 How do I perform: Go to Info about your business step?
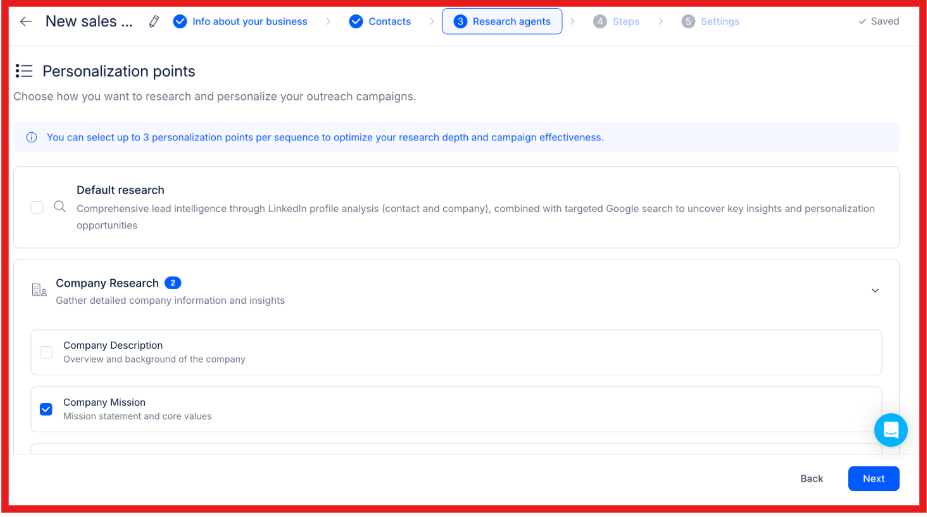click(x=241, y=21)
